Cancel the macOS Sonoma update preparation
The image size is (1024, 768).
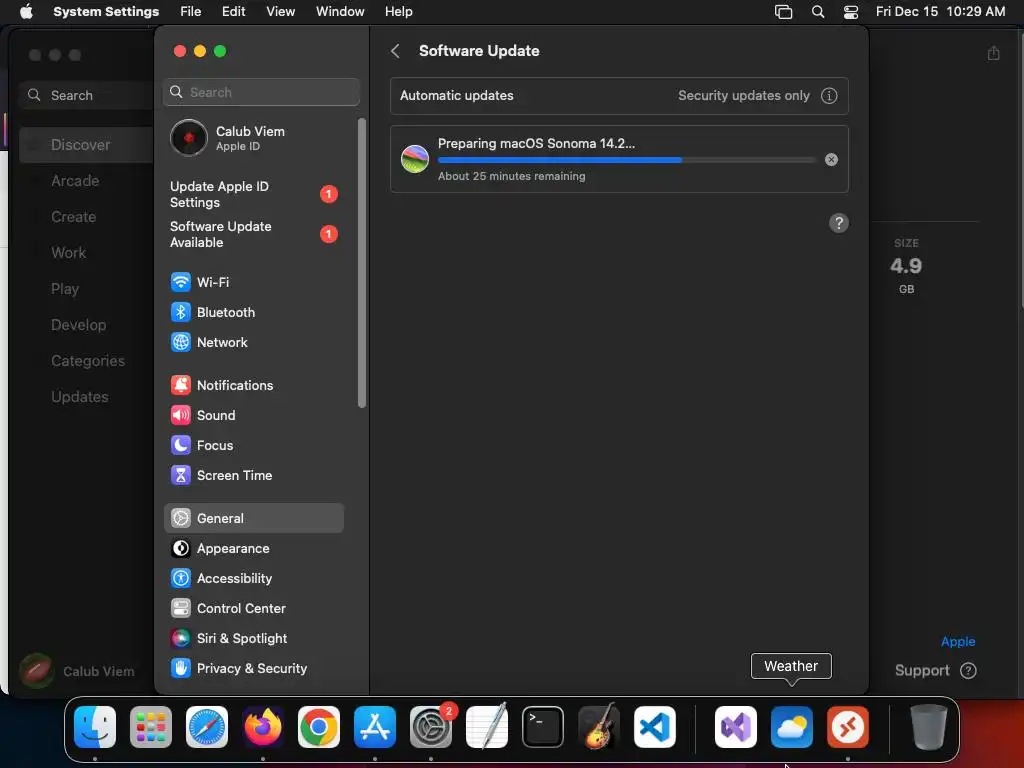pos(831,159)
